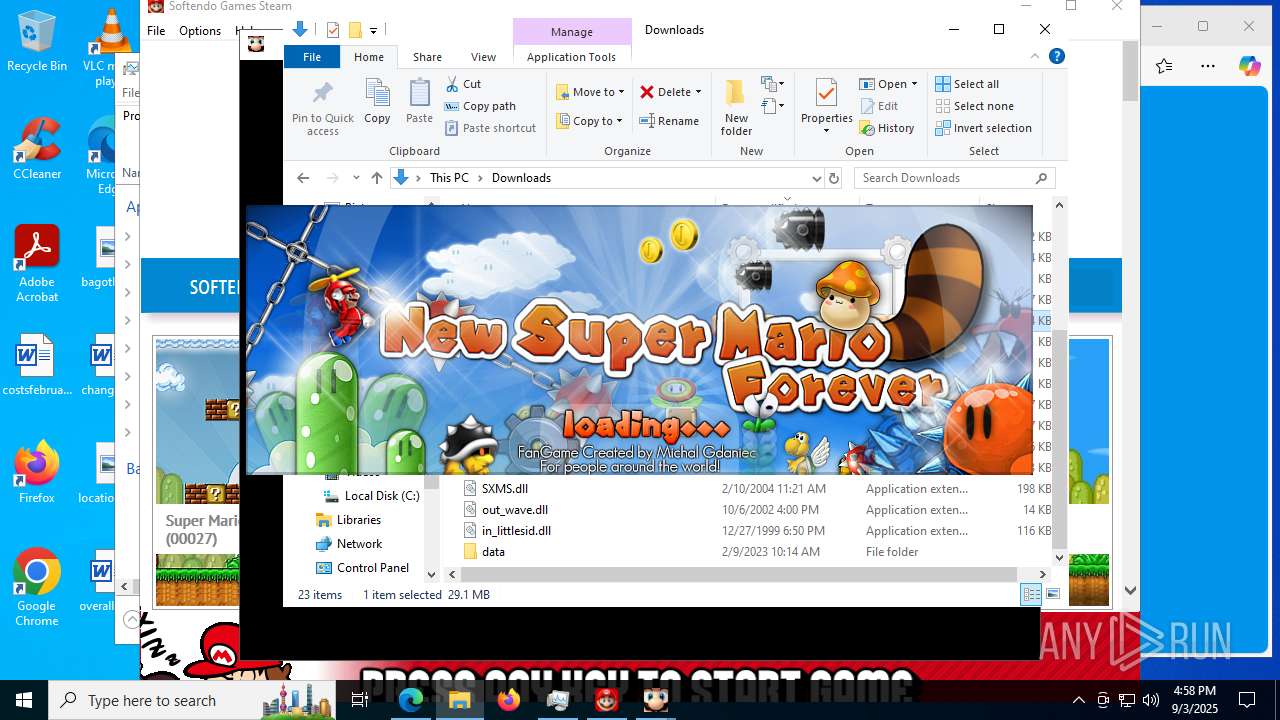Expand the Delete dropdown arrow
The image size is (1280, 720).
(x=698, y=92)
